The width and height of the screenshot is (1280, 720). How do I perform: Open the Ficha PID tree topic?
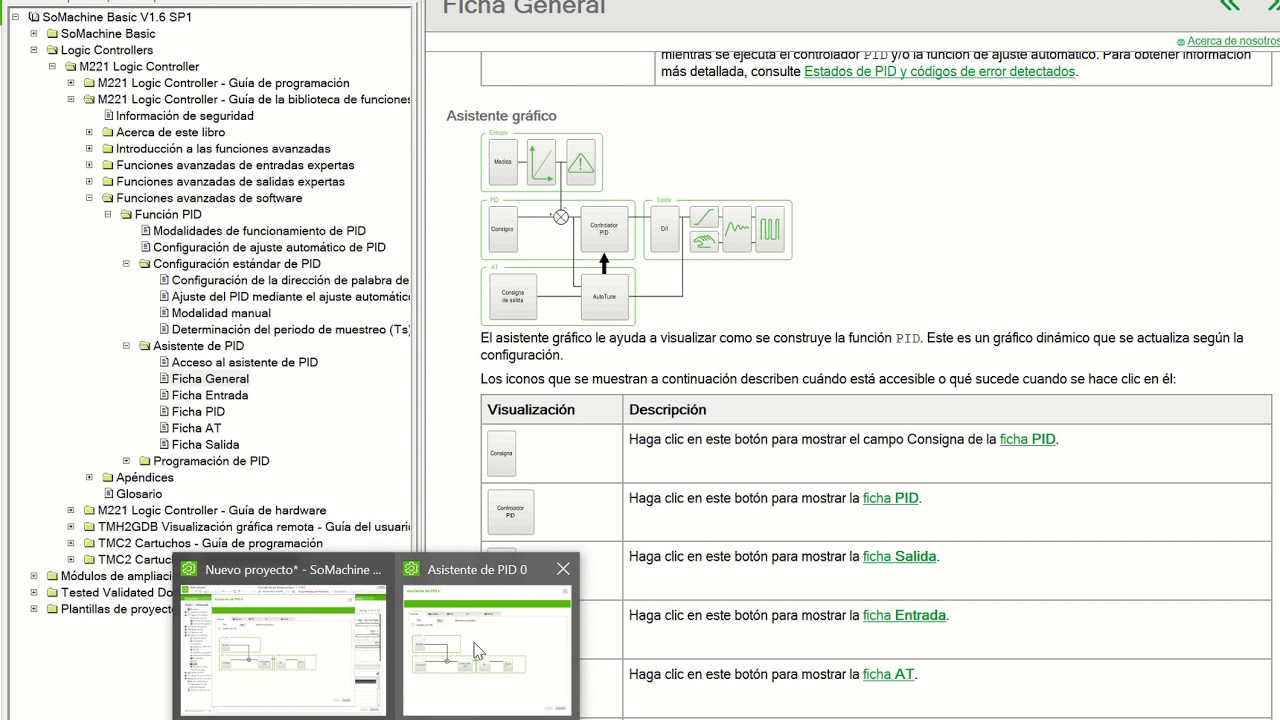coord(198,412)
